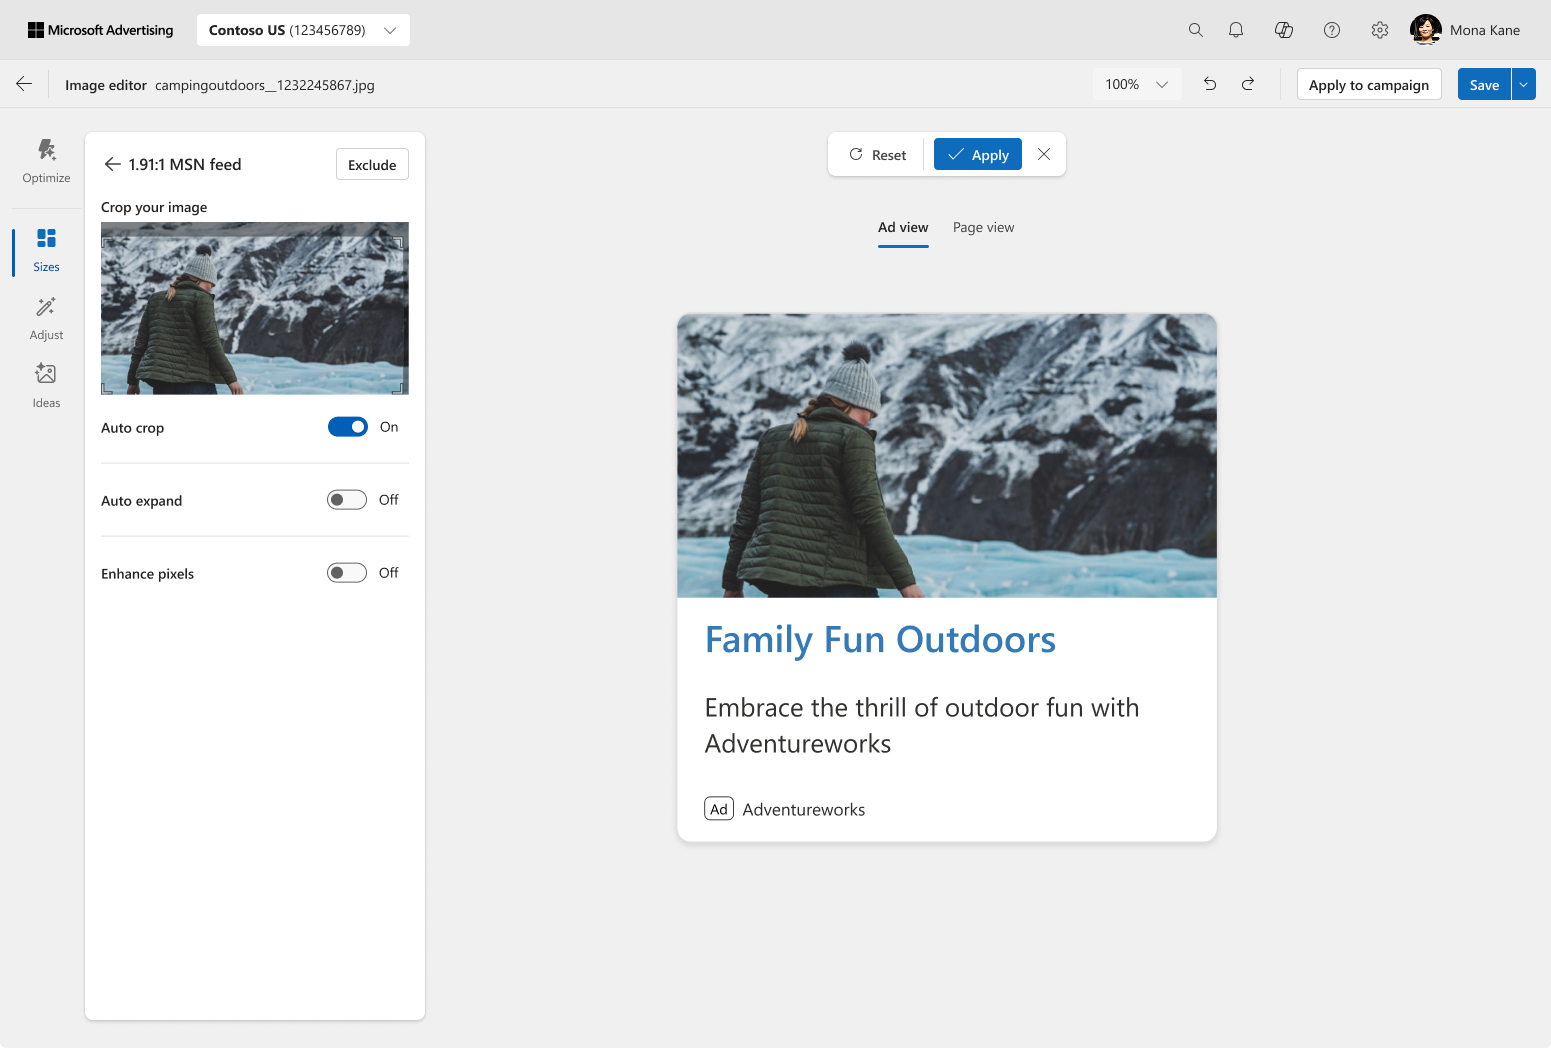Undo the last edit

pos(1210,84)
